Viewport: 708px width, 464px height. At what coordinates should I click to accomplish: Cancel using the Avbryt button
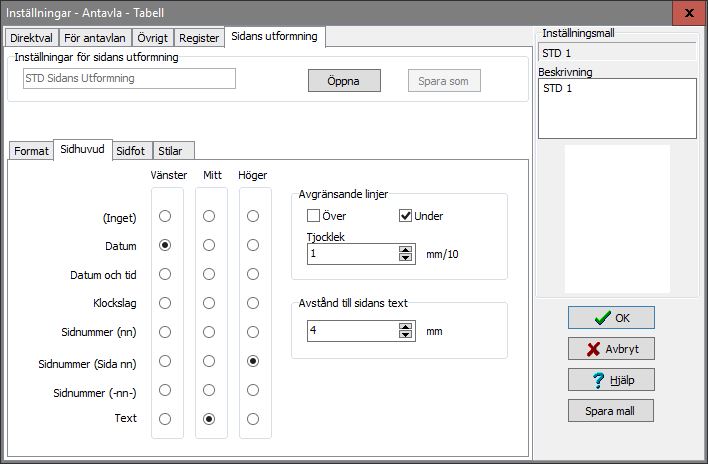pyautogui.click(x=611, y=349)
